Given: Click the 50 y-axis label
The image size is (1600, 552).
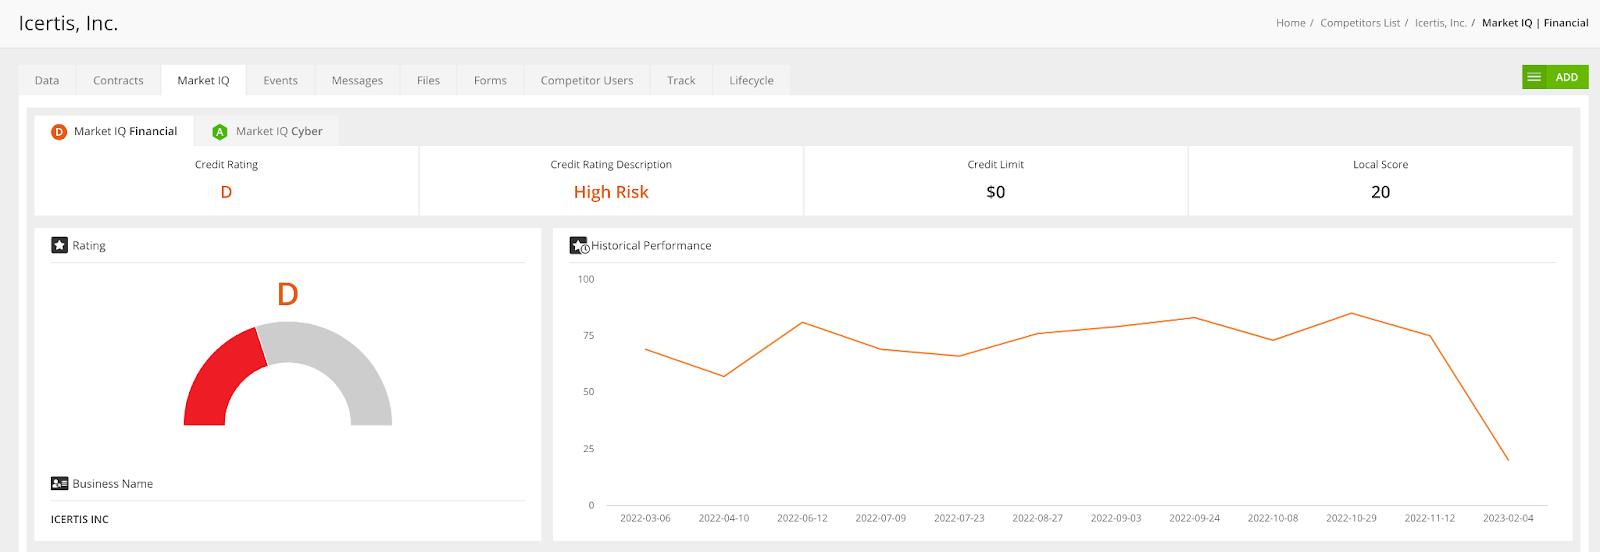Looking at the screenshot, I should click(589, 392).
